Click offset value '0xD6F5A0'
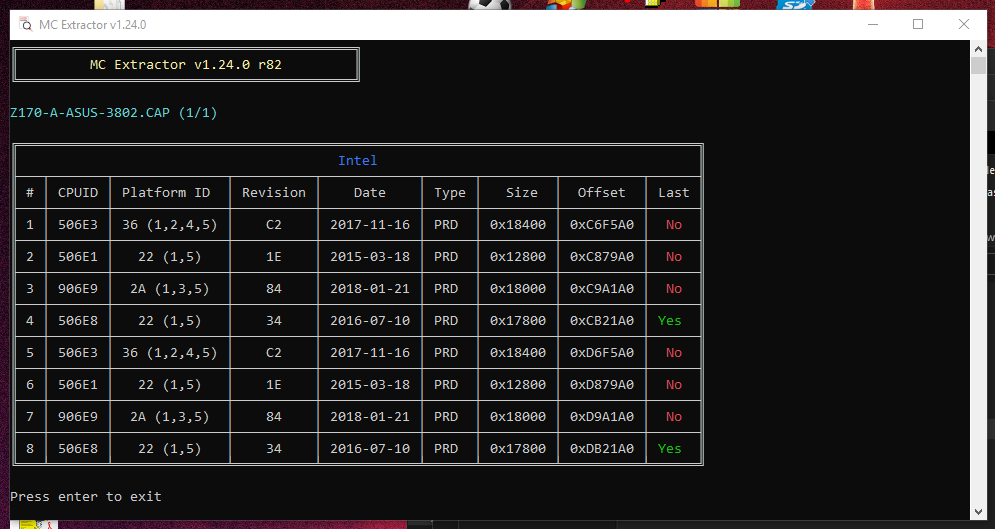Viewport: 995px width, 529px height. point(602,353)
